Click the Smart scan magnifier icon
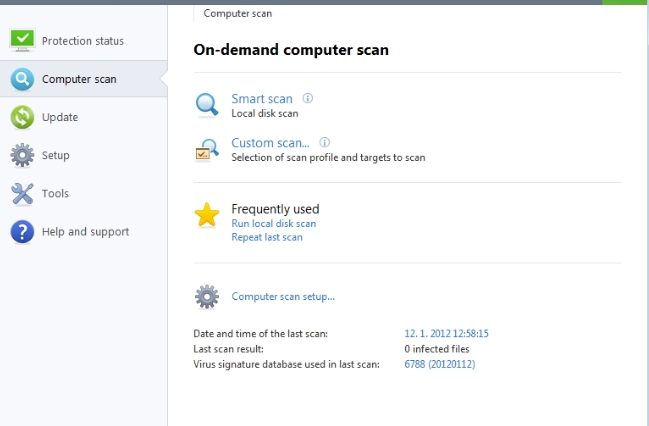Image resolution: width=649 pixels, height=426 pixels. pos(207,105)
